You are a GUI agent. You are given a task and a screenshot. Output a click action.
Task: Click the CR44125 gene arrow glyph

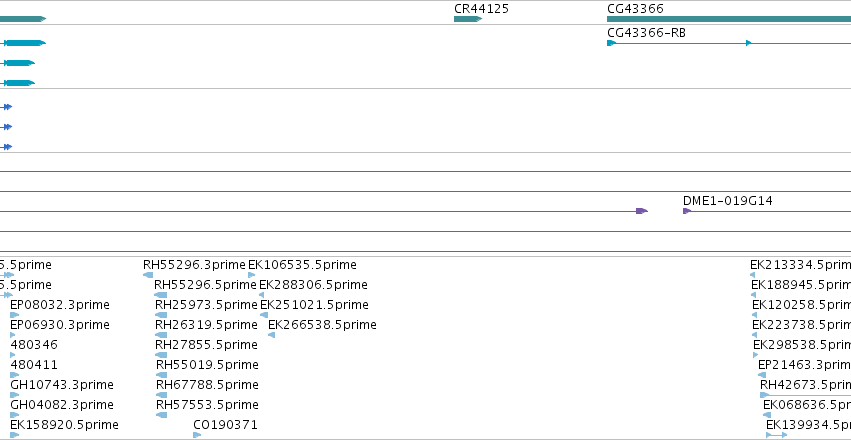click(468, 19)
